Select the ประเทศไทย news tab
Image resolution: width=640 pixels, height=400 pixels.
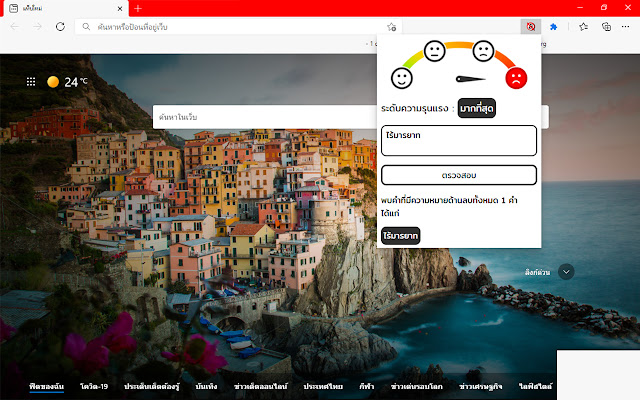pyautogui.click(x=323, y=386)
